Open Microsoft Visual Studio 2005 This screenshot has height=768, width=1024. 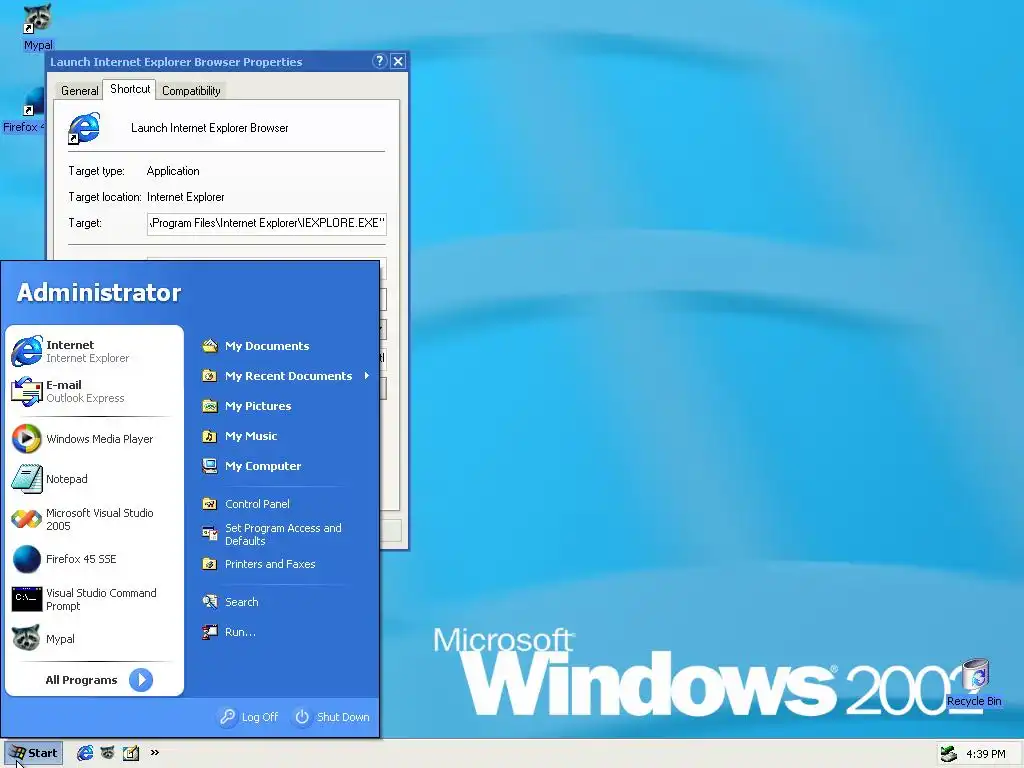(x=94, y=519)
